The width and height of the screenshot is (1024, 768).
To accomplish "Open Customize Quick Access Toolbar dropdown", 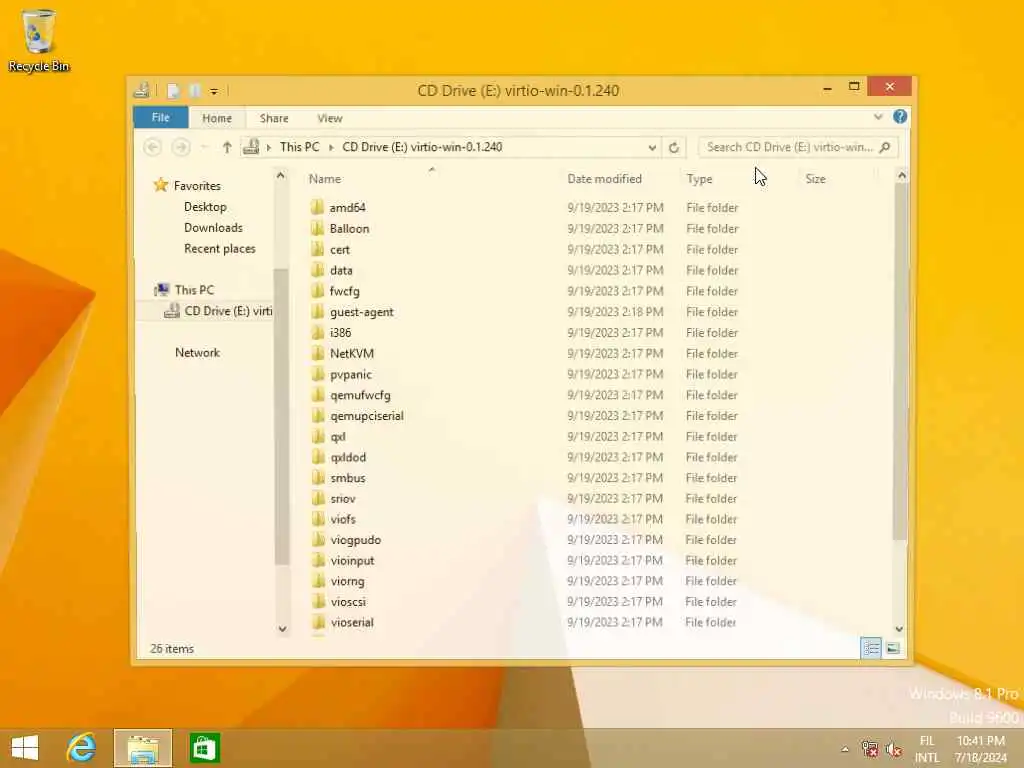I will (214, 91).
